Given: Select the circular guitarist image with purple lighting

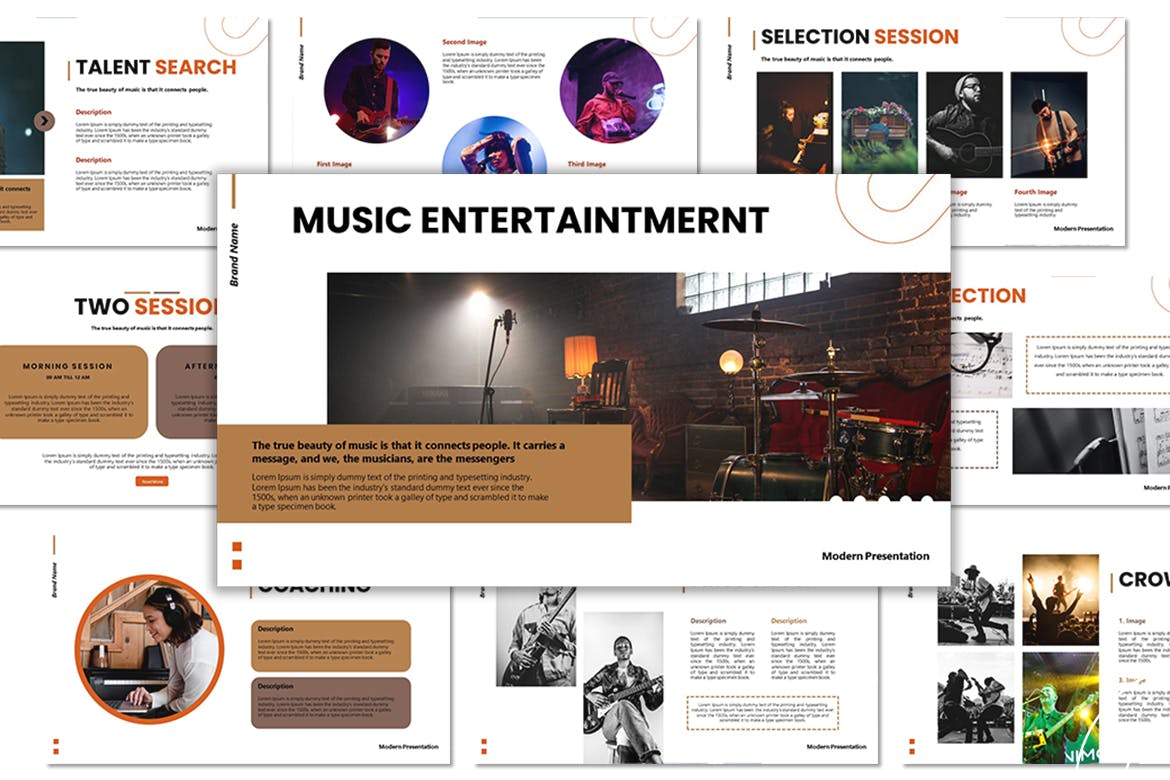Looking at the screenshot, I should 375,92.
